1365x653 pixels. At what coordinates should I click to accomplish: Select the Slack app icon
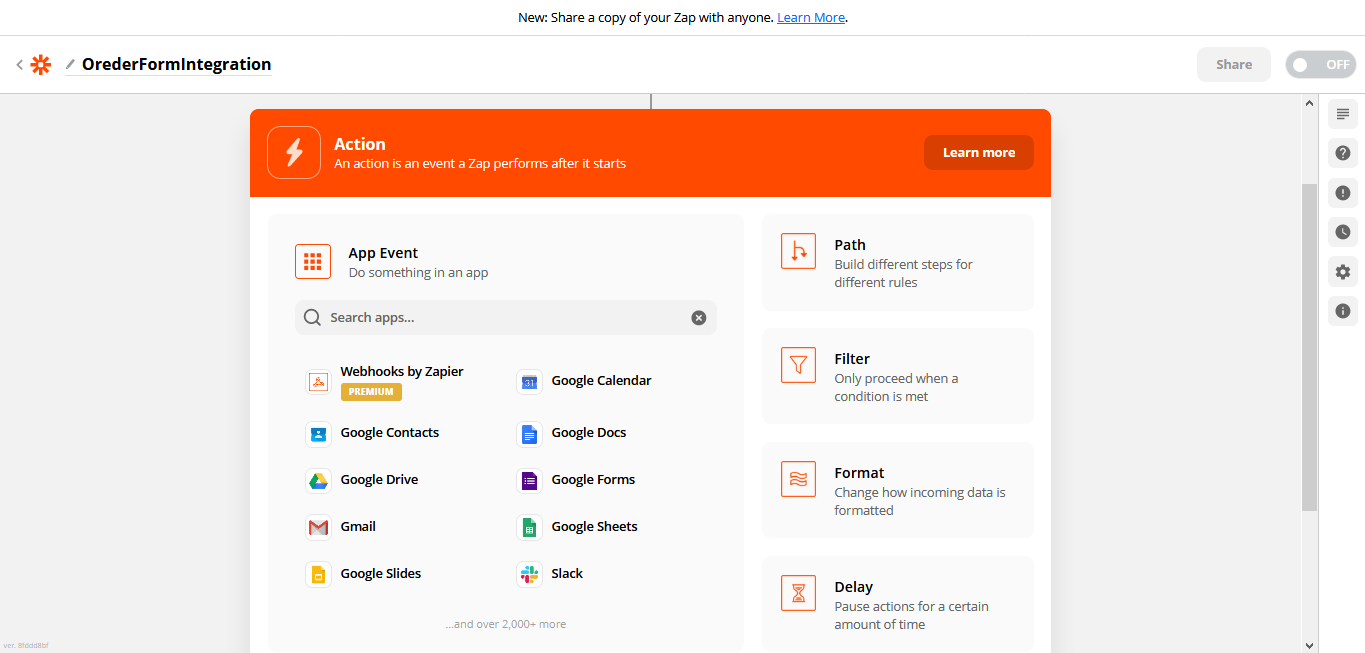[529, 574]
